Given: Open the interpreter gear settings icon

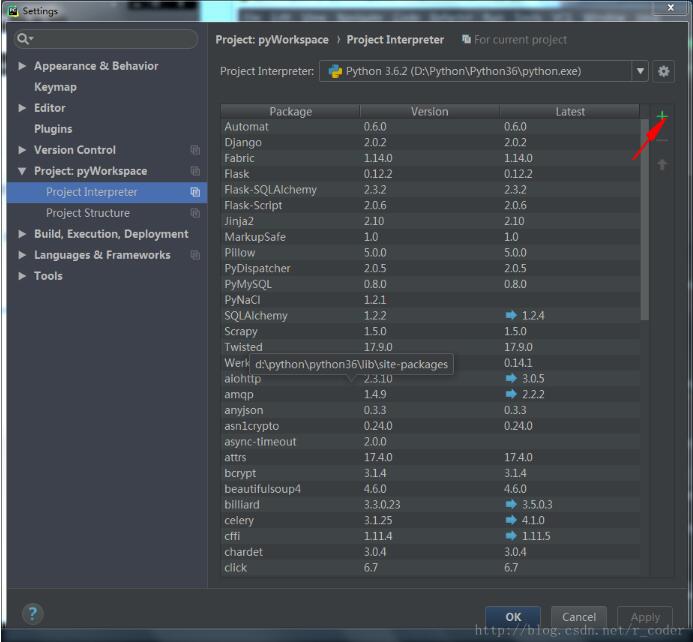Looking at the screenshot, I should [x=663, y=71].
